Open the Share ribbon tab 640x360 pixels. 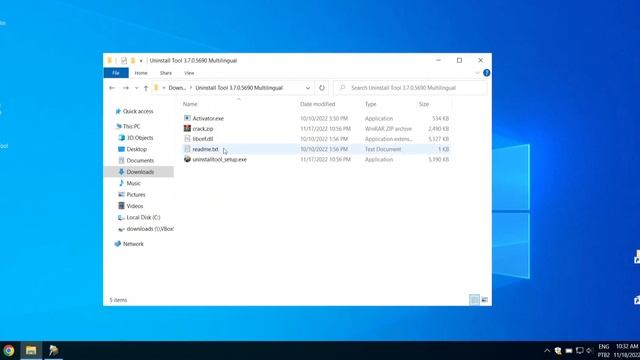click(x=166, y=73)
